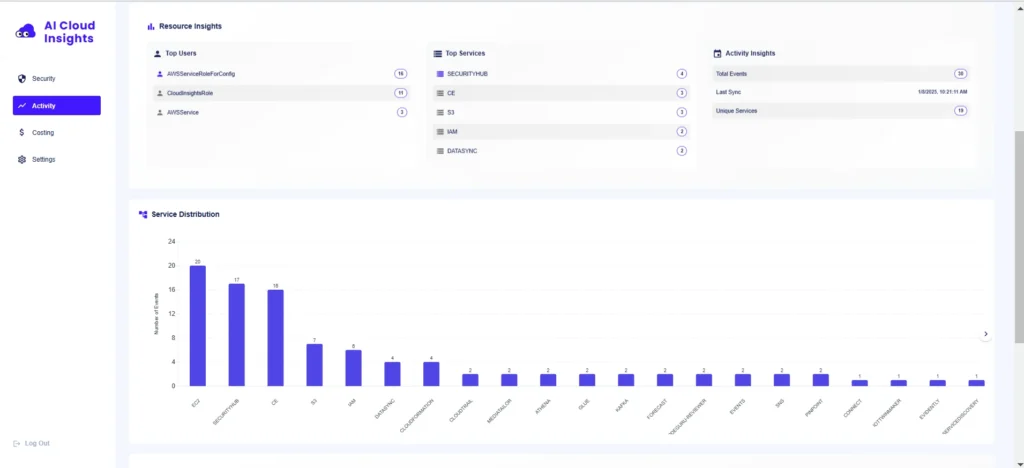The width and height of the screenshot is (1024, 468).
Task: Click the CLOUDFORMATION bar in the chart
Action: [x=431, y=374]
